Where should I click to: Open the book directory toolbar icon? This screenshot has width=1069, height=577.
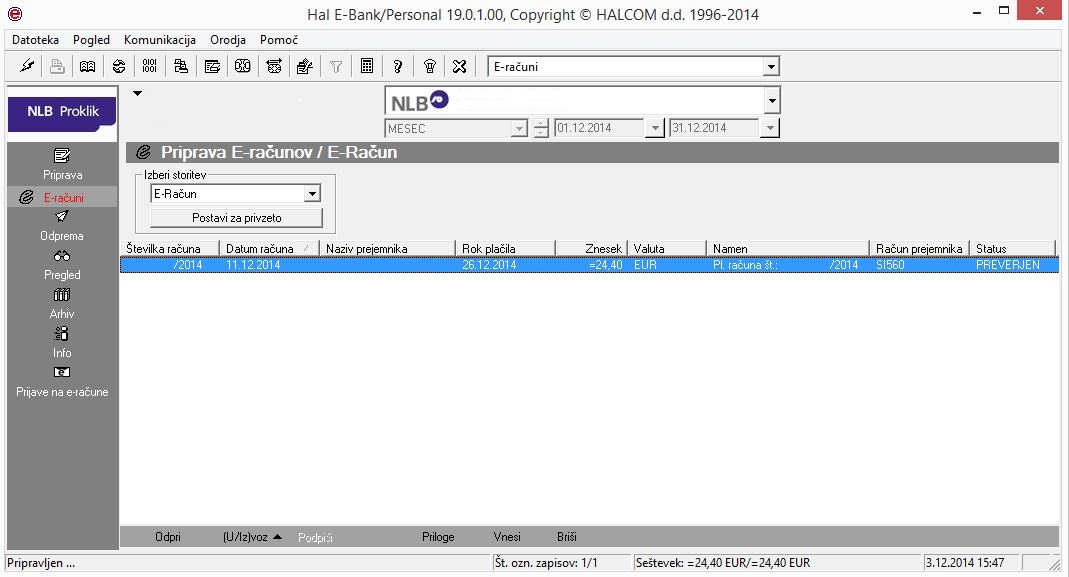tap(87, 66)
